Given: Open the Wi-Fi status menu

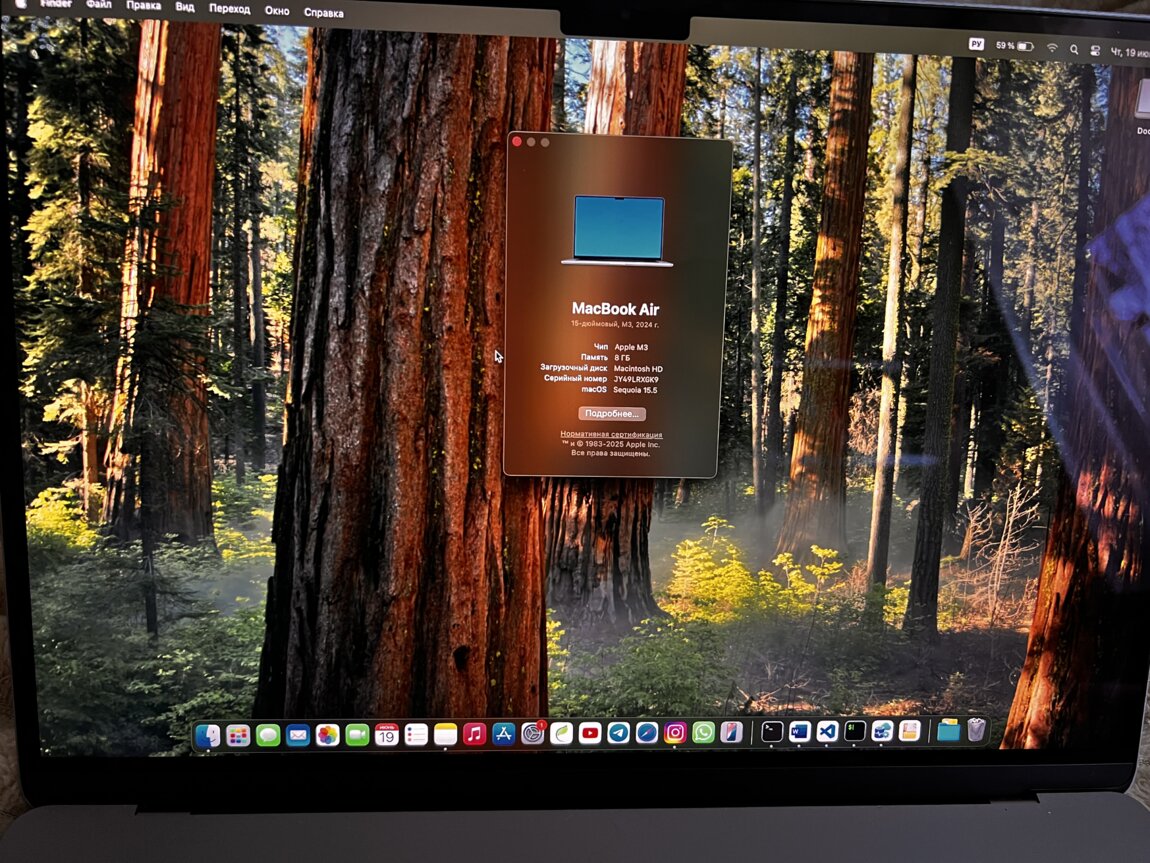Looking at the screenshot, I should tap(1052, 47).
